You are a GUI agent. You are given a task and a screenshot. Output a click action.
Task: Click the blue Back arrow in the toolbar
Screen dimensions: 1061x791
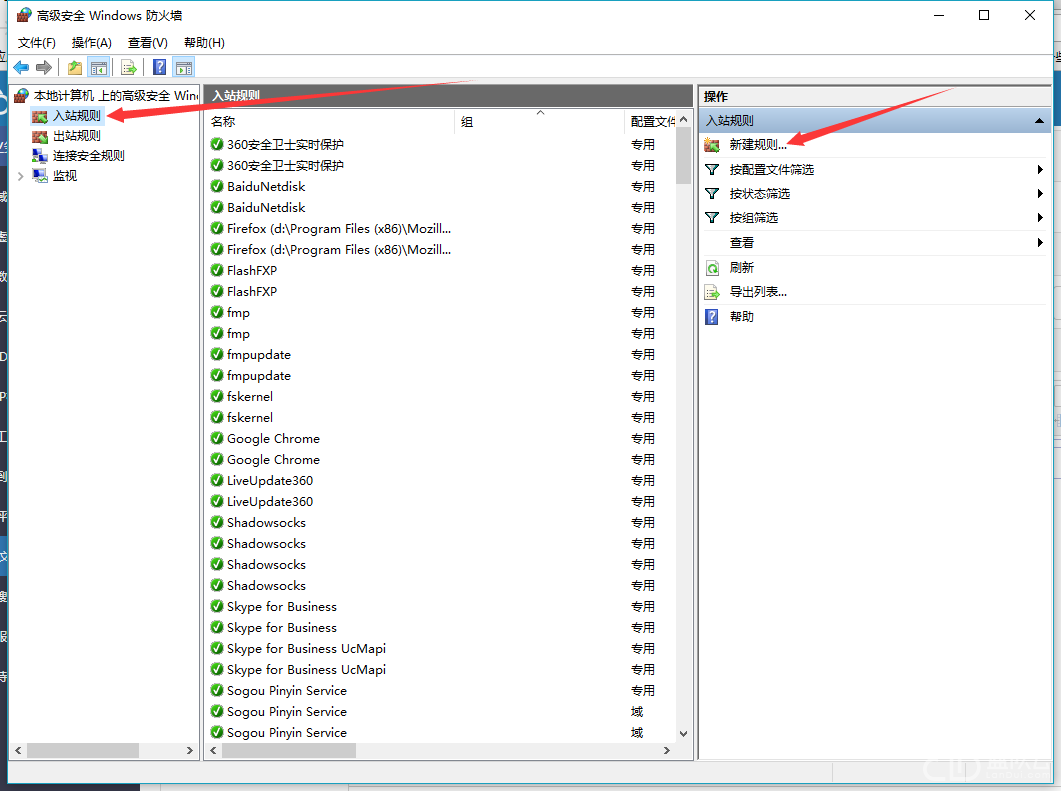click(21, 68)
